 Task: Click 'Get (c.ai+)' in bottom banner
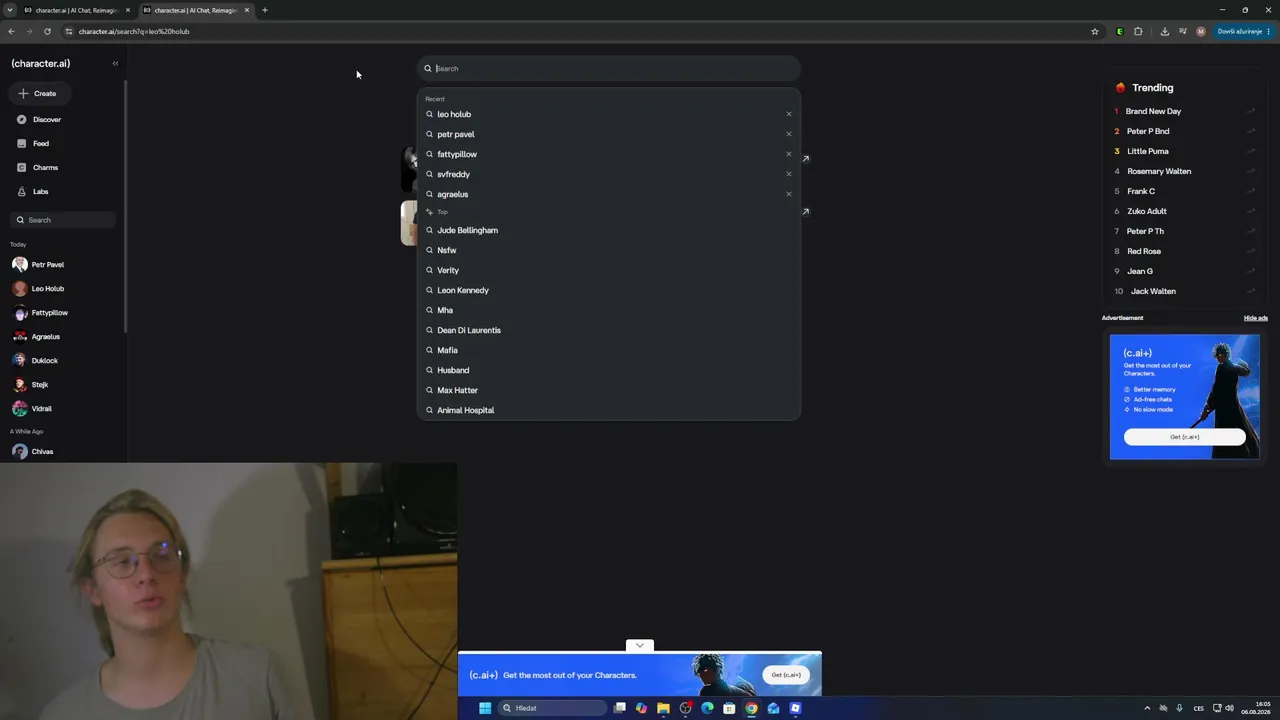[x=786, y=675]
